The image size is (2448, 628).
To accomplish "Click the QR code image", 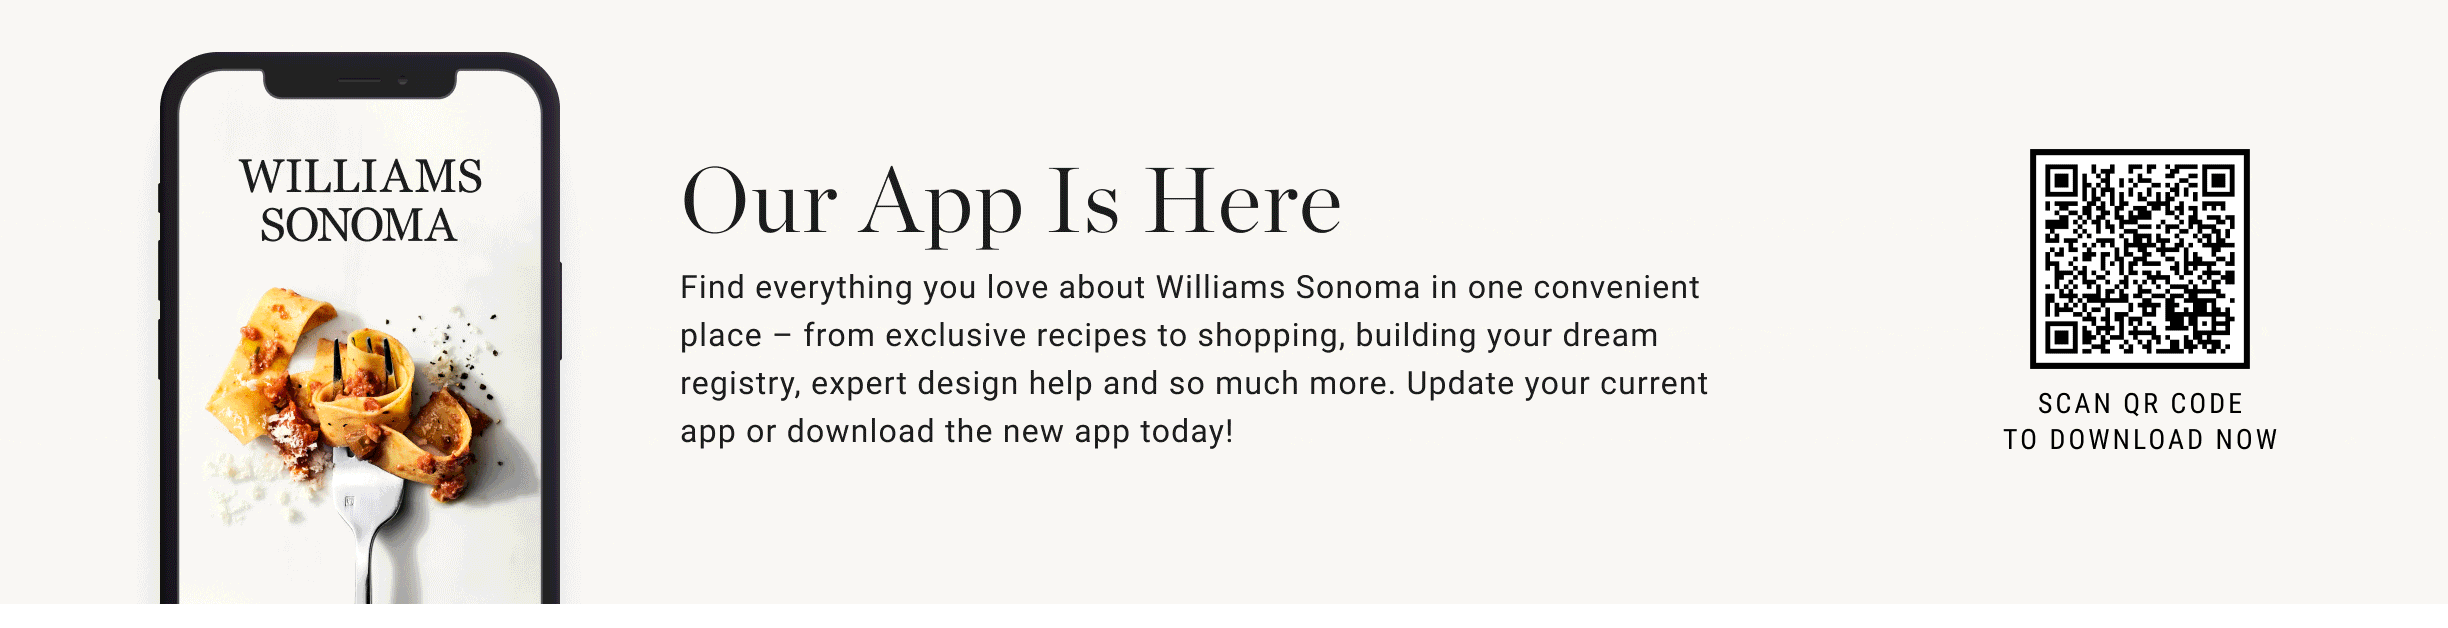I will click(x=2139, y=259).
